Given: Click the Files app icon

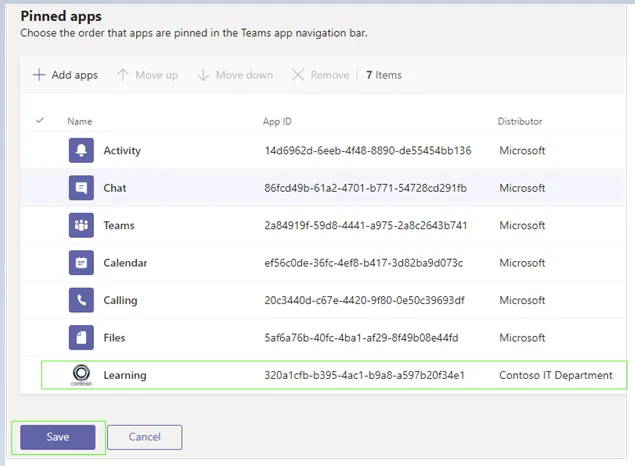Looking at the screenshot, I should coord(81,338).
